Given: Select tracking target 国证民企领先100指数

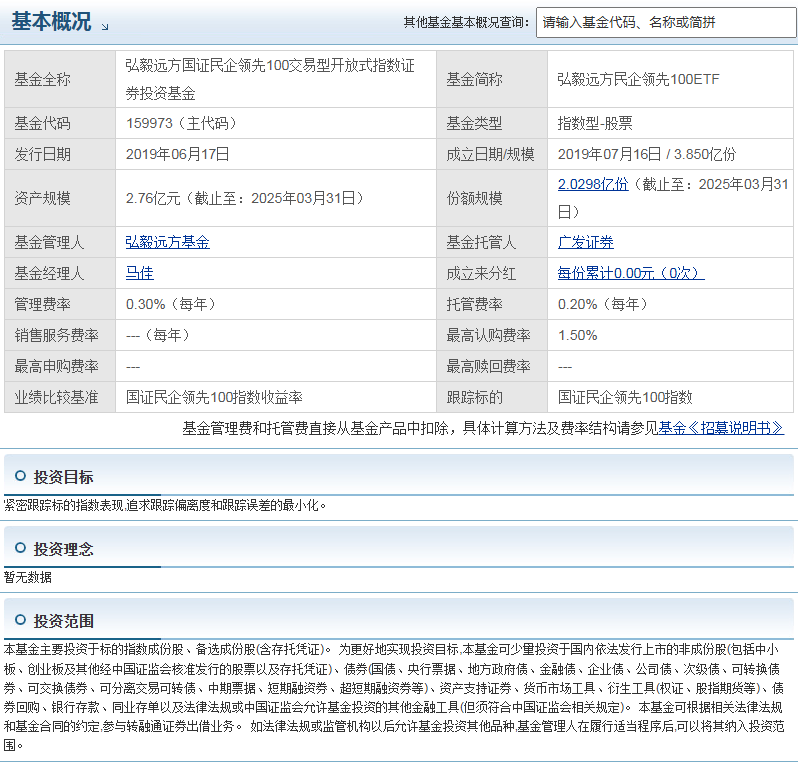Looking at the screenshot, I should tap(625, 397).
